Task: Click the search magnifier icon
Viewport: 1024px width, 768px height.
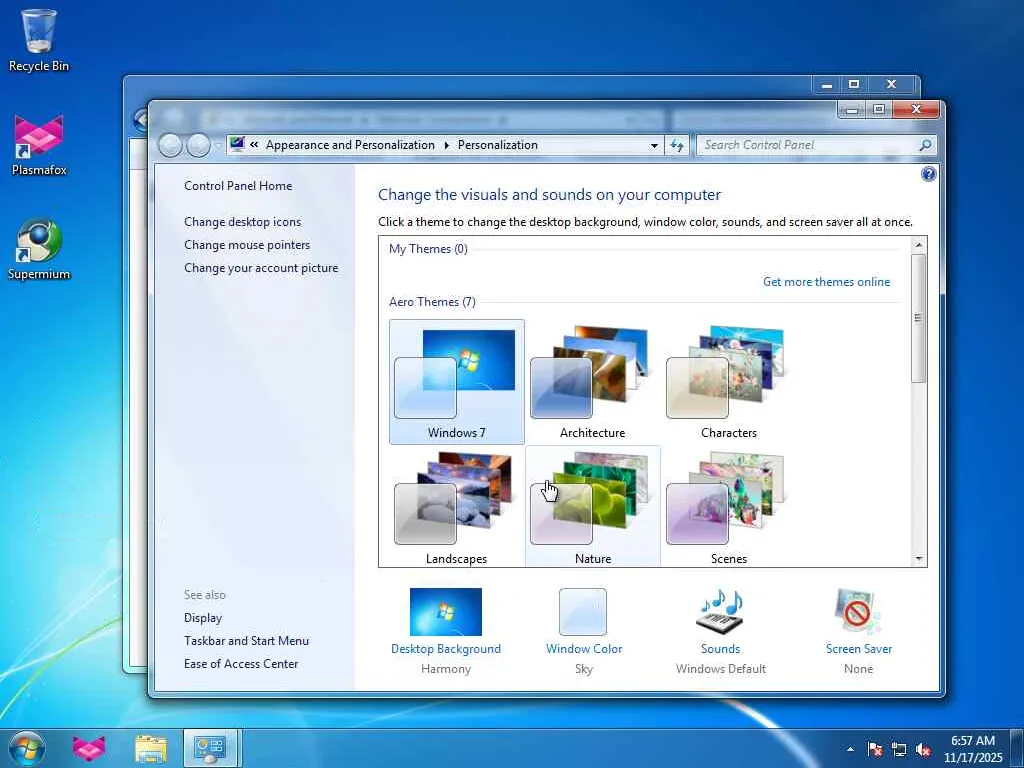Action: (x=925, y=145)
